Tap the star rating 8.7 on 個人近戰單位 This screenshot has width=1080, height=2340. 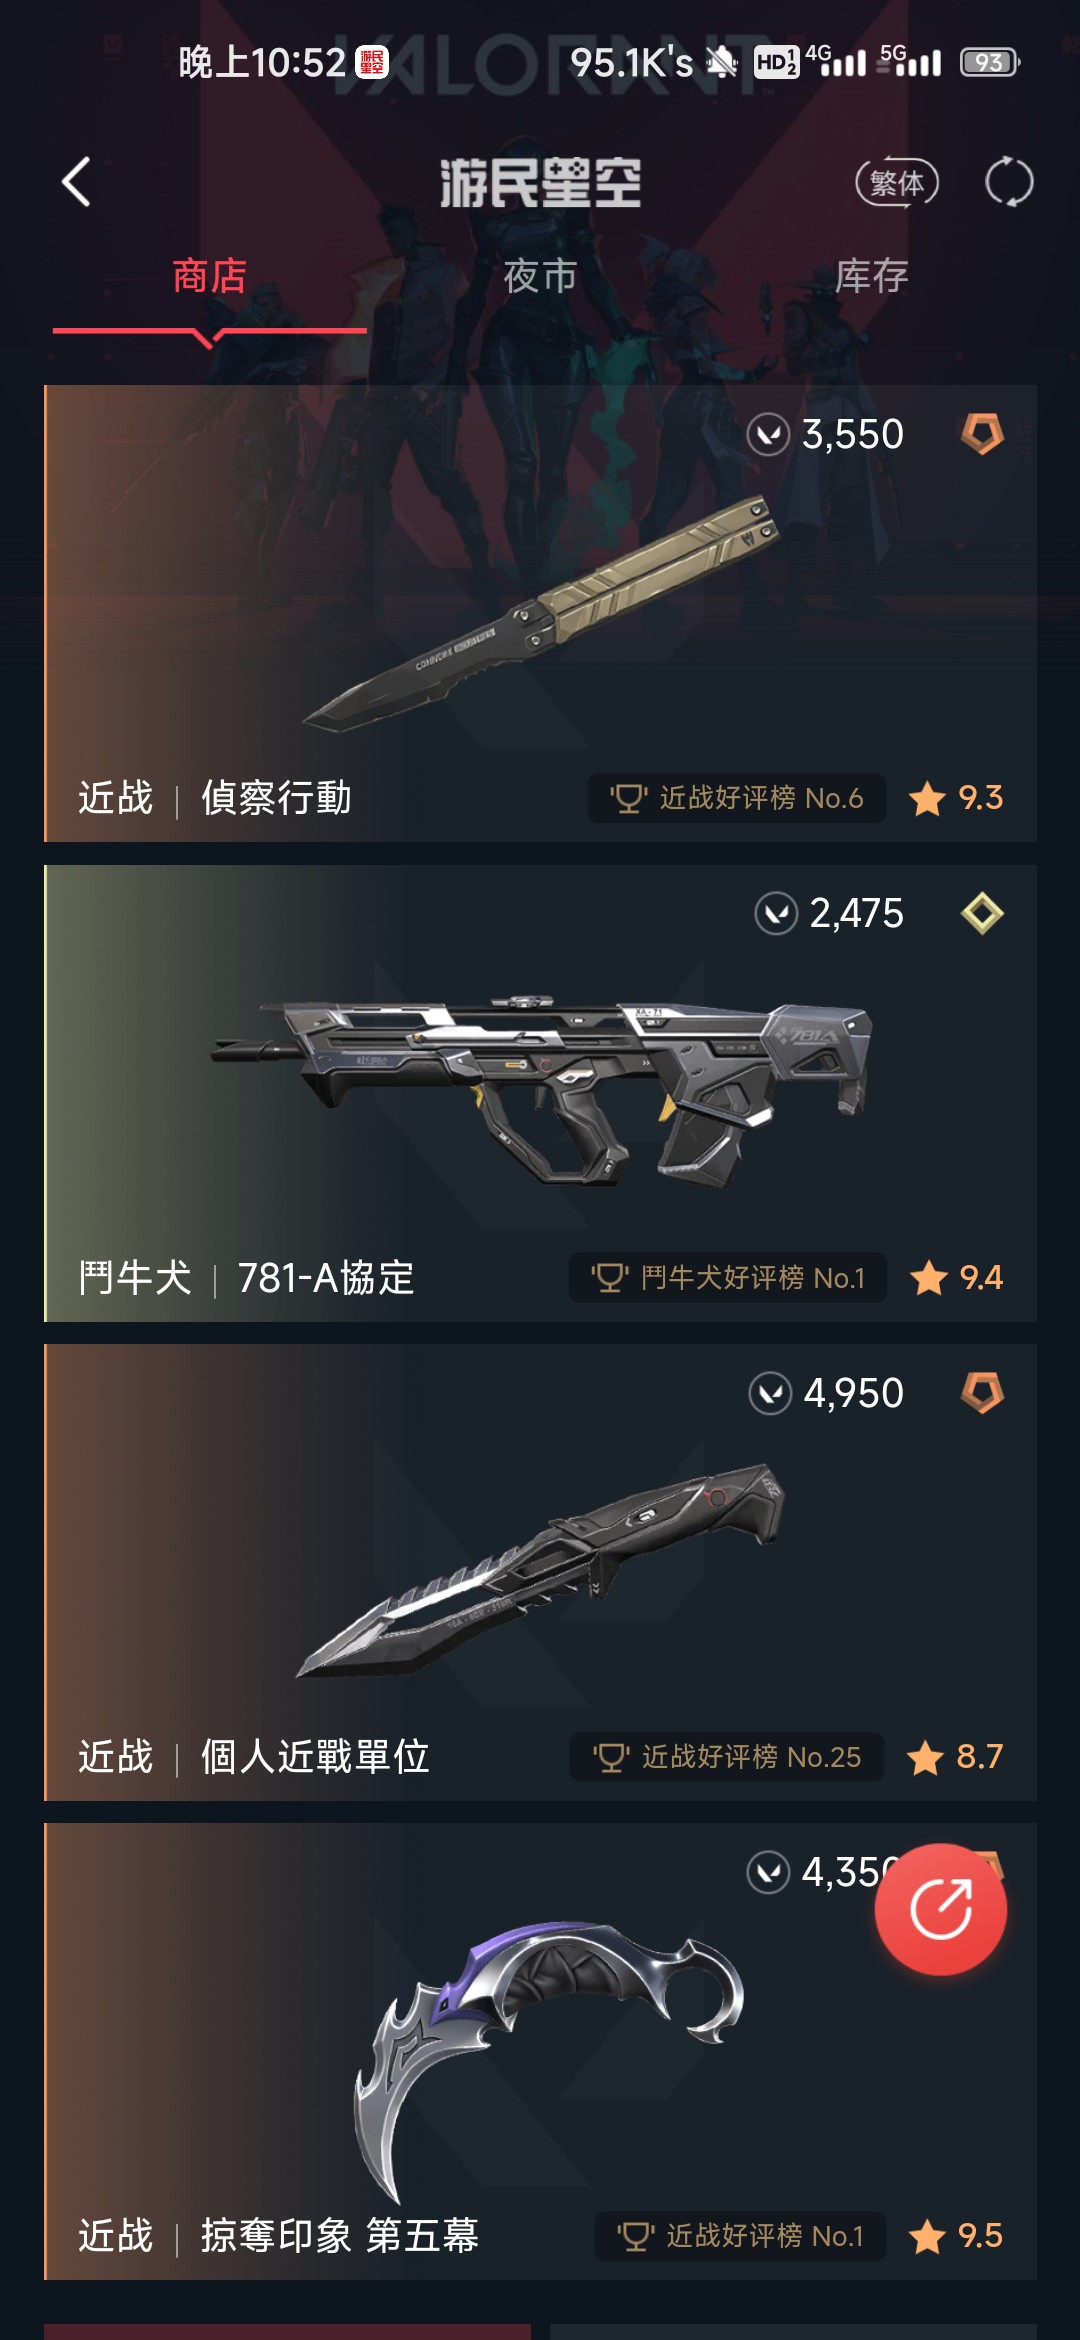click(955, 1756)
